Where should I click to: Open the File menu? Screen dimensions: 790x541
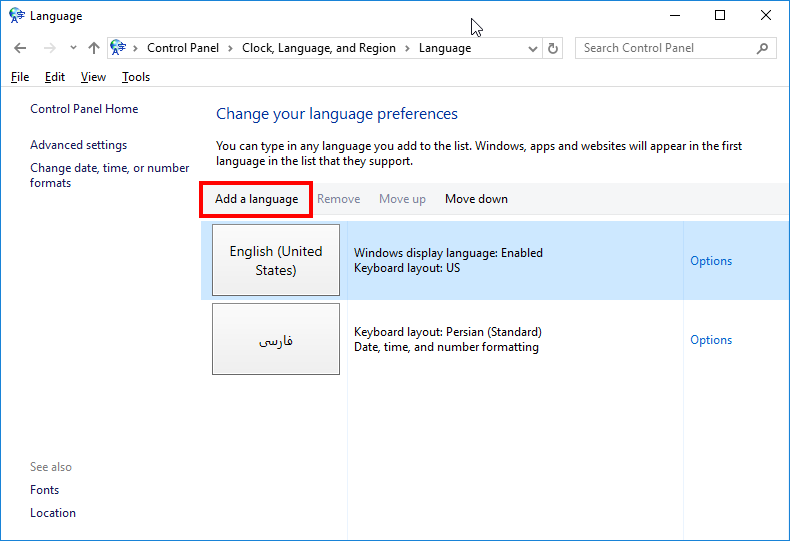pyautogui.click(x=20, y=77)
